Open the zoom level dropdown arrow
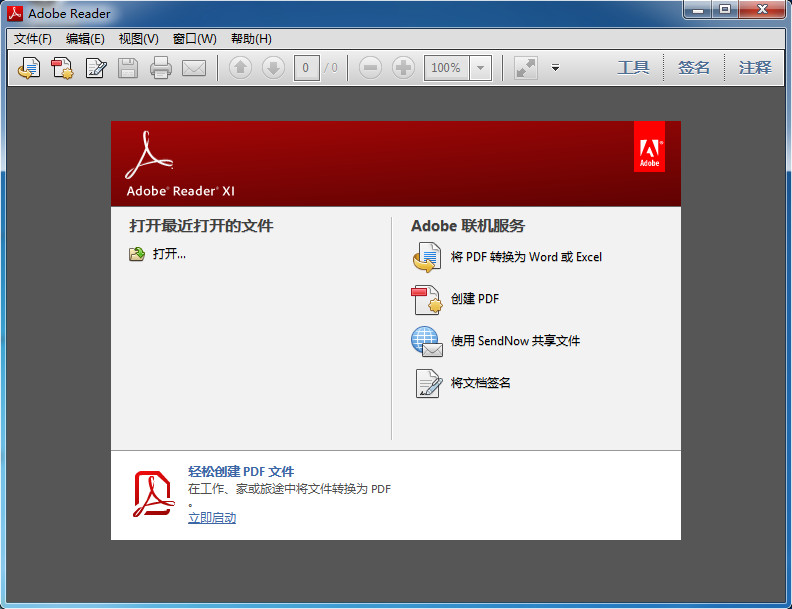 480,68
